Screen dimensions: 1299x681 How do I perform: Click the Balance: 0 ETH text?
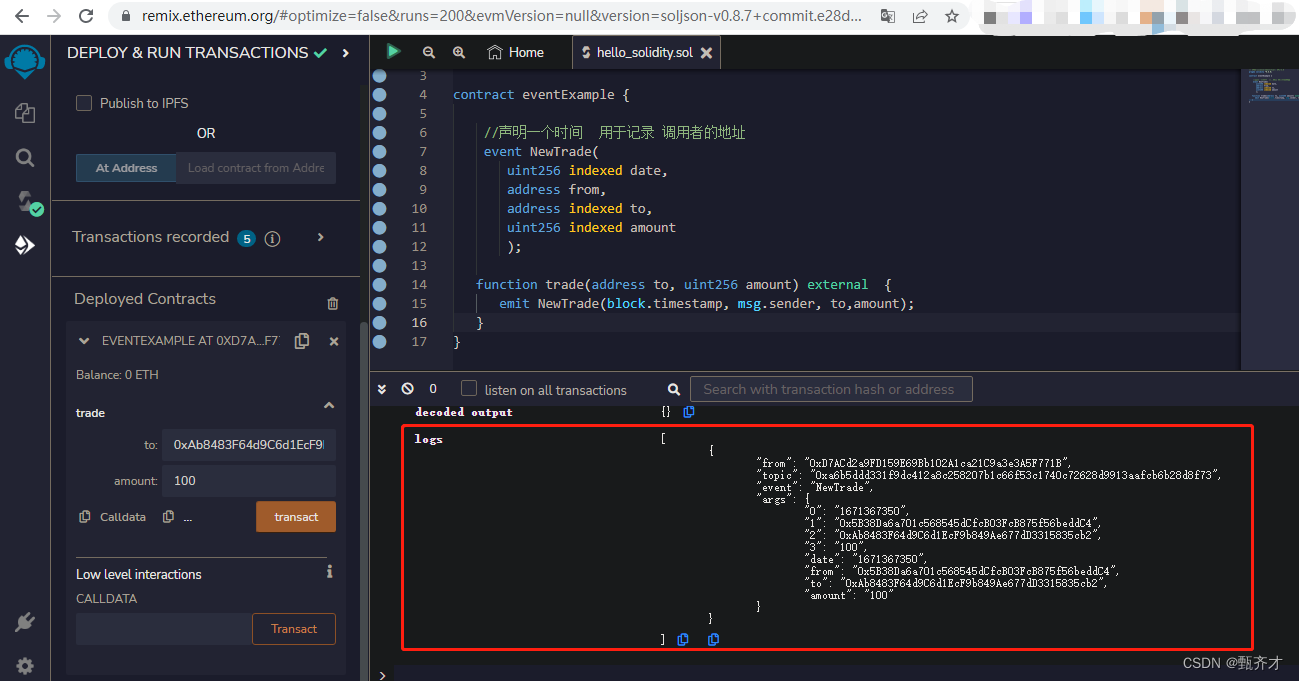117,375
